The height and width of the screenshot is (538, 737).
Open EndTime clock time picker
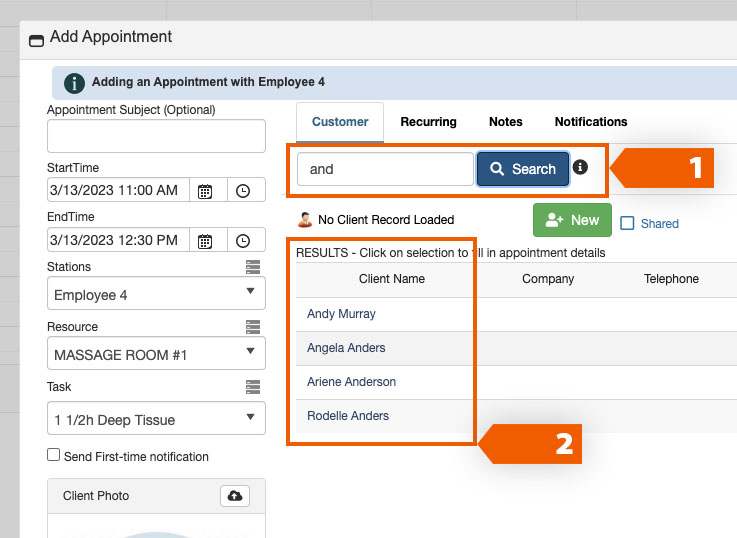pyautogui.click(x=243, y=240)
